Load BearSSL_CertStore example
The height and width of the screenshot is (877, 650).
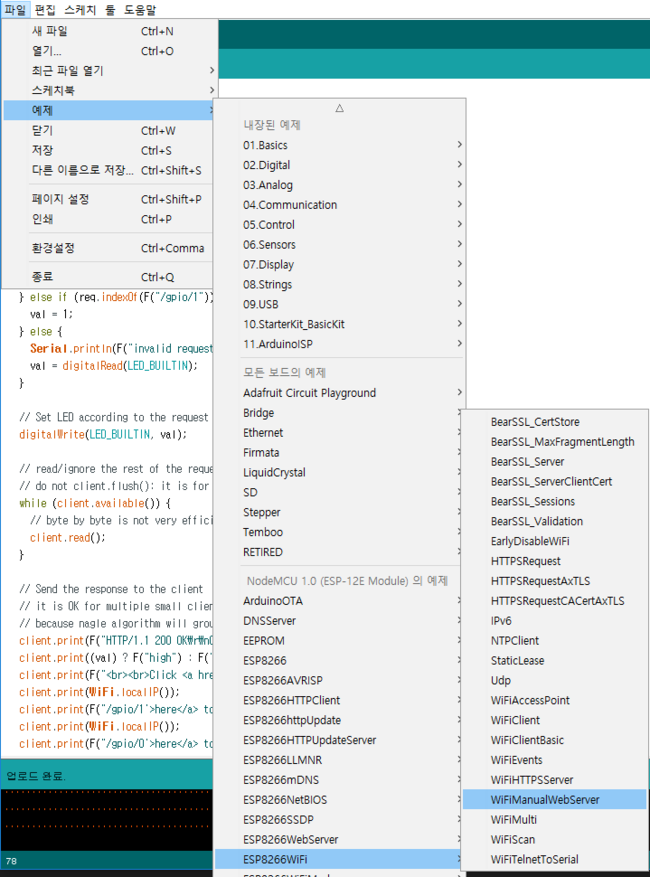coord(554,422)
